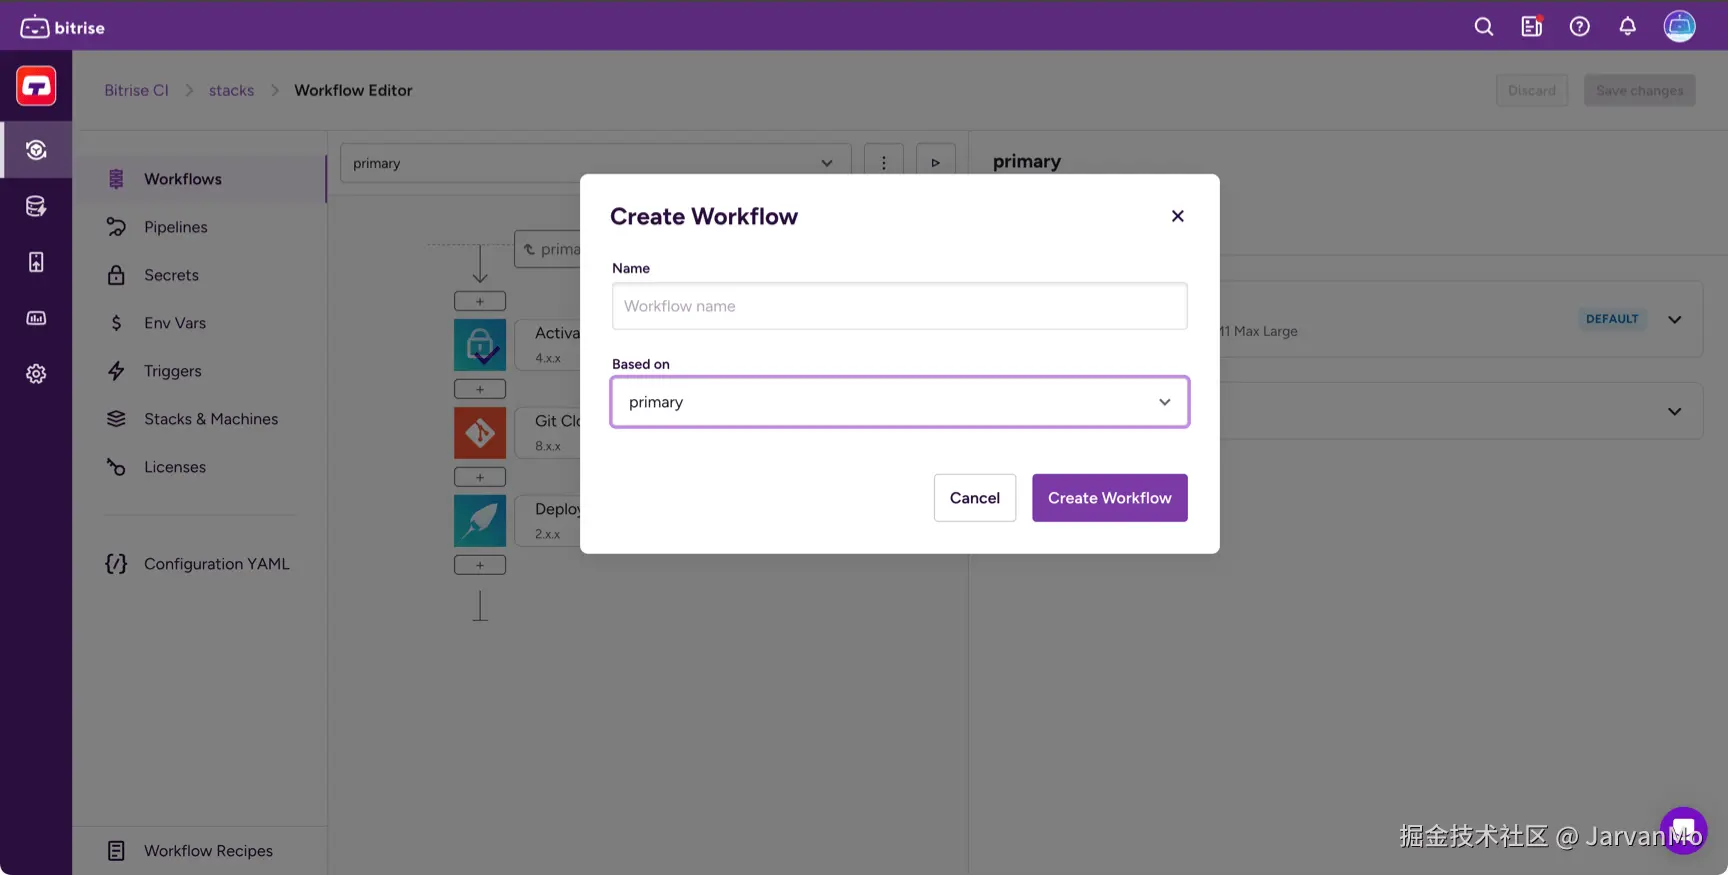Viewport: 1728px width, 875px height.
Task: Click the red app icon in left rail
Action: tap(36, 86)
